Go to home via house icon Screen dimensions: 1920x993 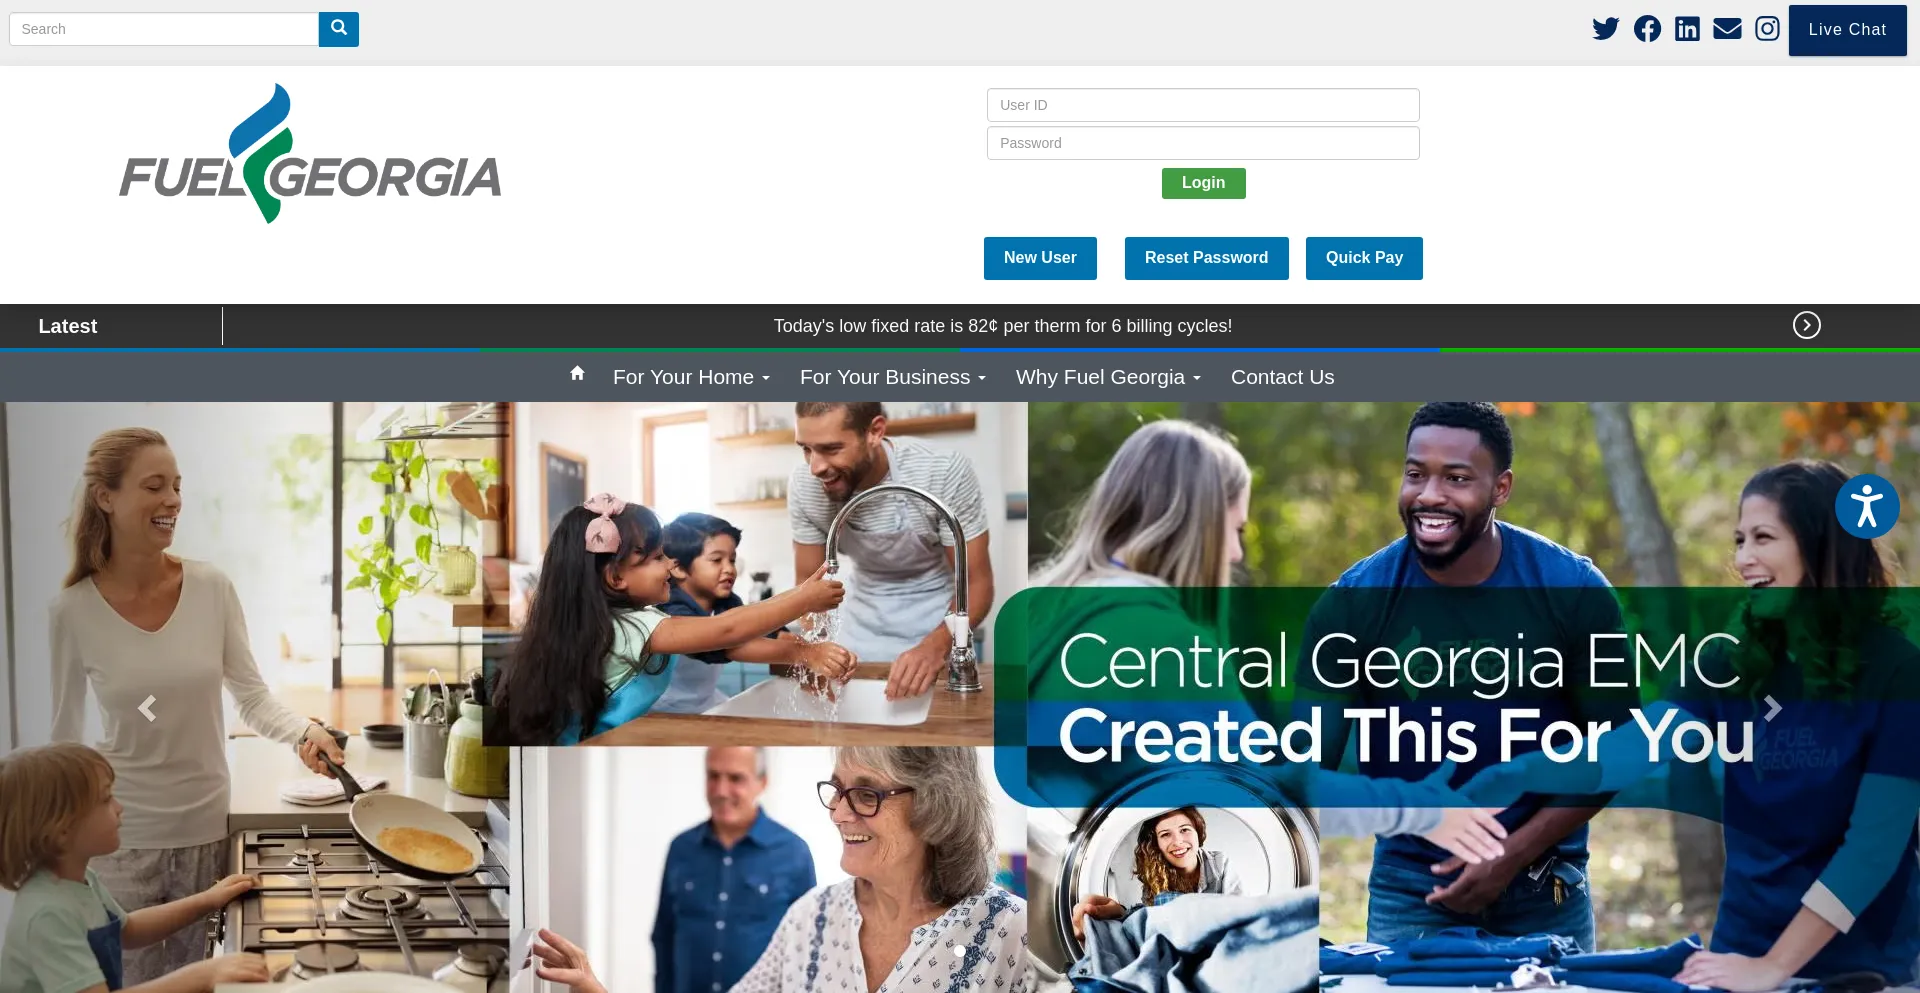577,373
